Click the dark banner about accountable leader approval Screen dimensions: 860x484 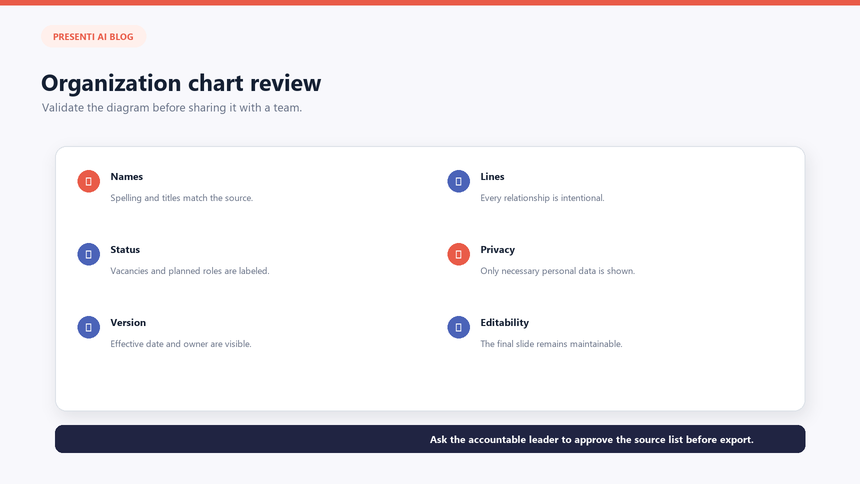pyautogui.click(x=430, y=439)
